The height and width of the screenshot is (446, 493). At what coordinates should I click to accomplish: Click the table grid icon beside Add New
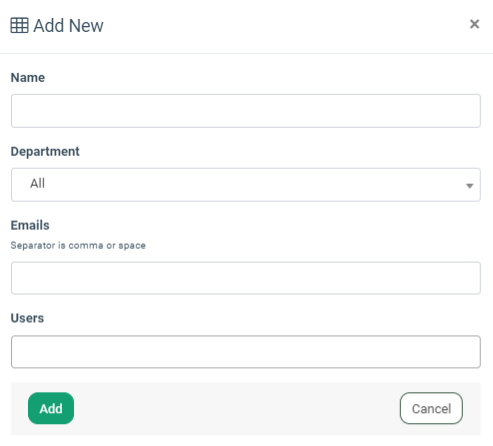point(19,25)
